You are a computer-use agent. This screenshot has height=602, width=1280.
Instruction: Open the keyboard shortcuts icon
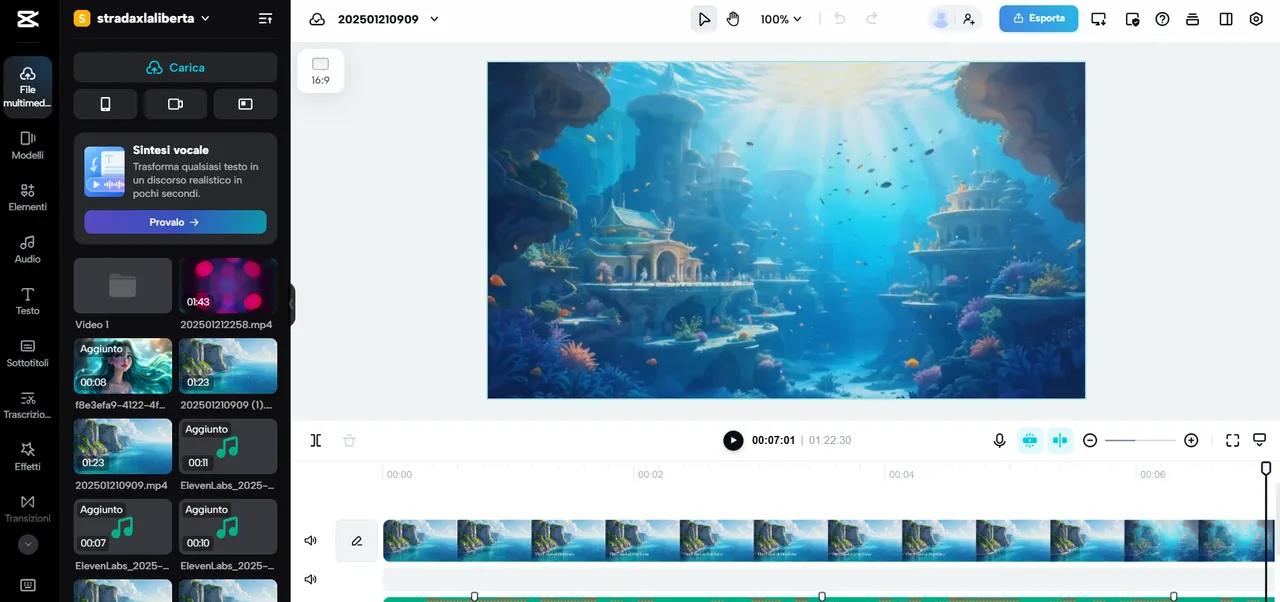point(28,585)
